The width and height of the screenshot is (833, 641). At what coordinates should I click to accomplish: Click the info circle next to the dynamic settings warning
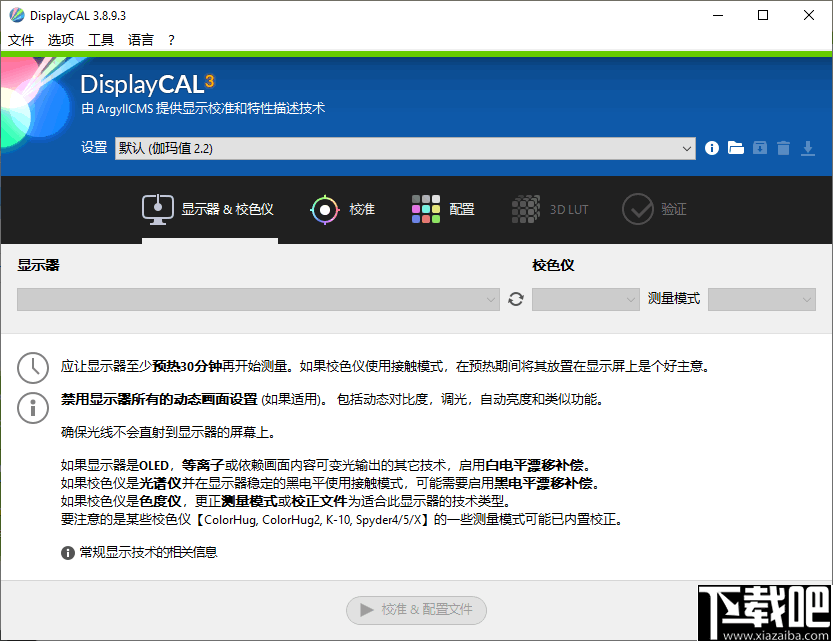[33, 407]
